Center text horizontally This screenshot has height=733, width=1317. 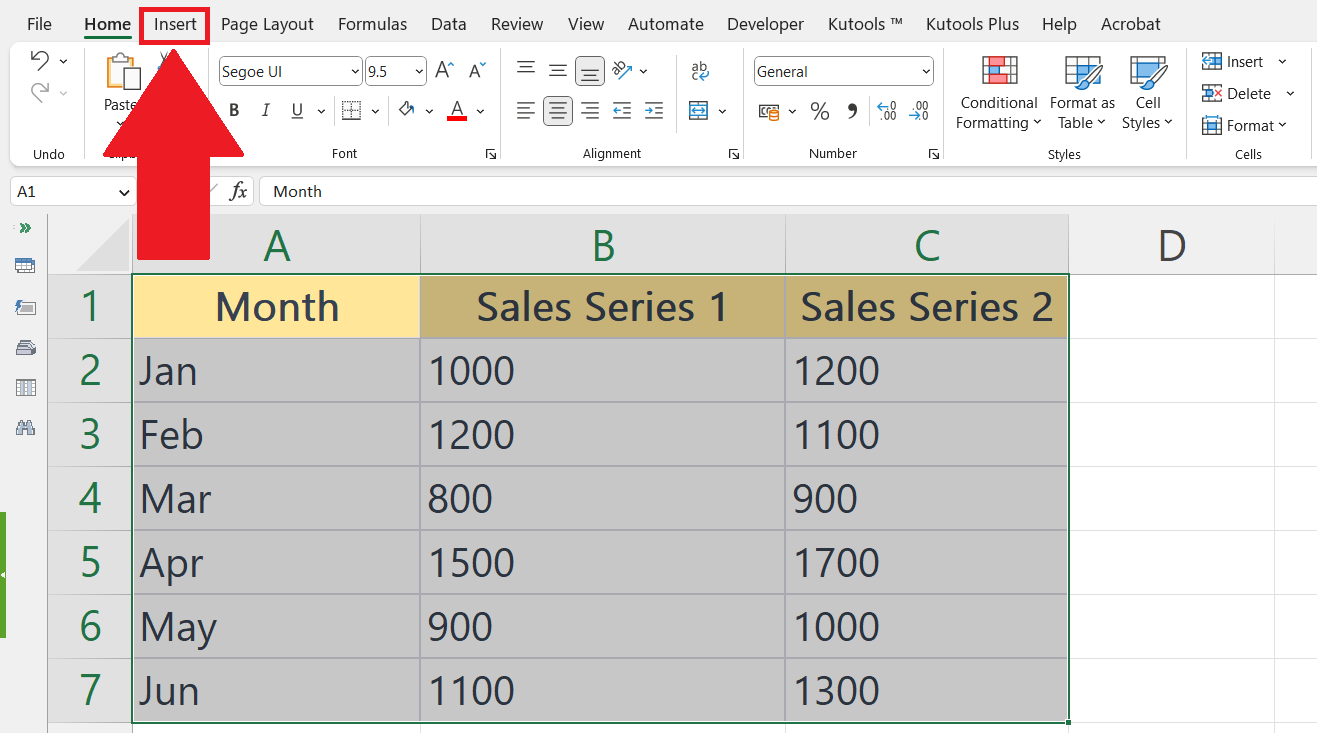tap(558, 110)
